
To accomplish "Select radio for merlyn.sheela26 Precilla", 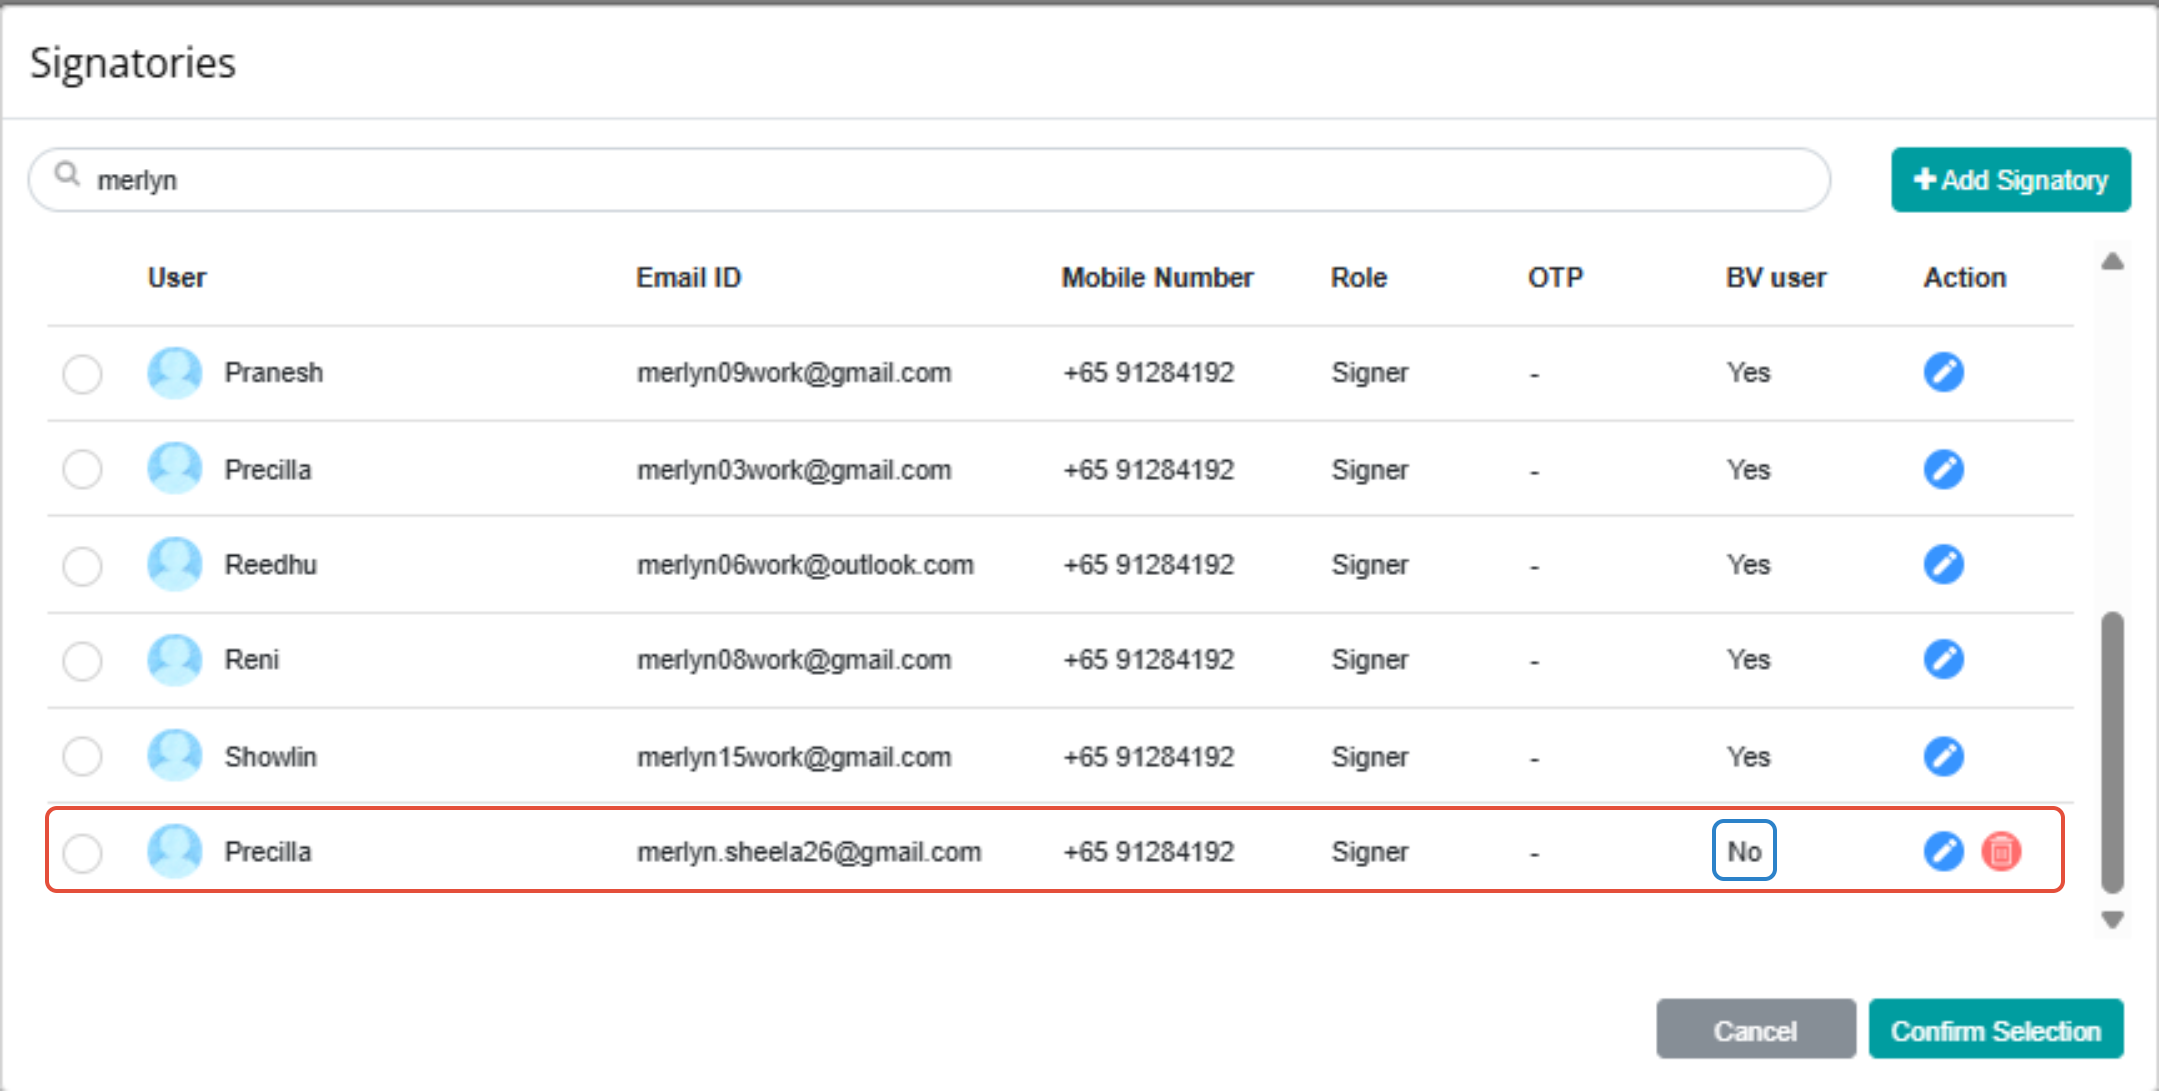I will (82, 853).
